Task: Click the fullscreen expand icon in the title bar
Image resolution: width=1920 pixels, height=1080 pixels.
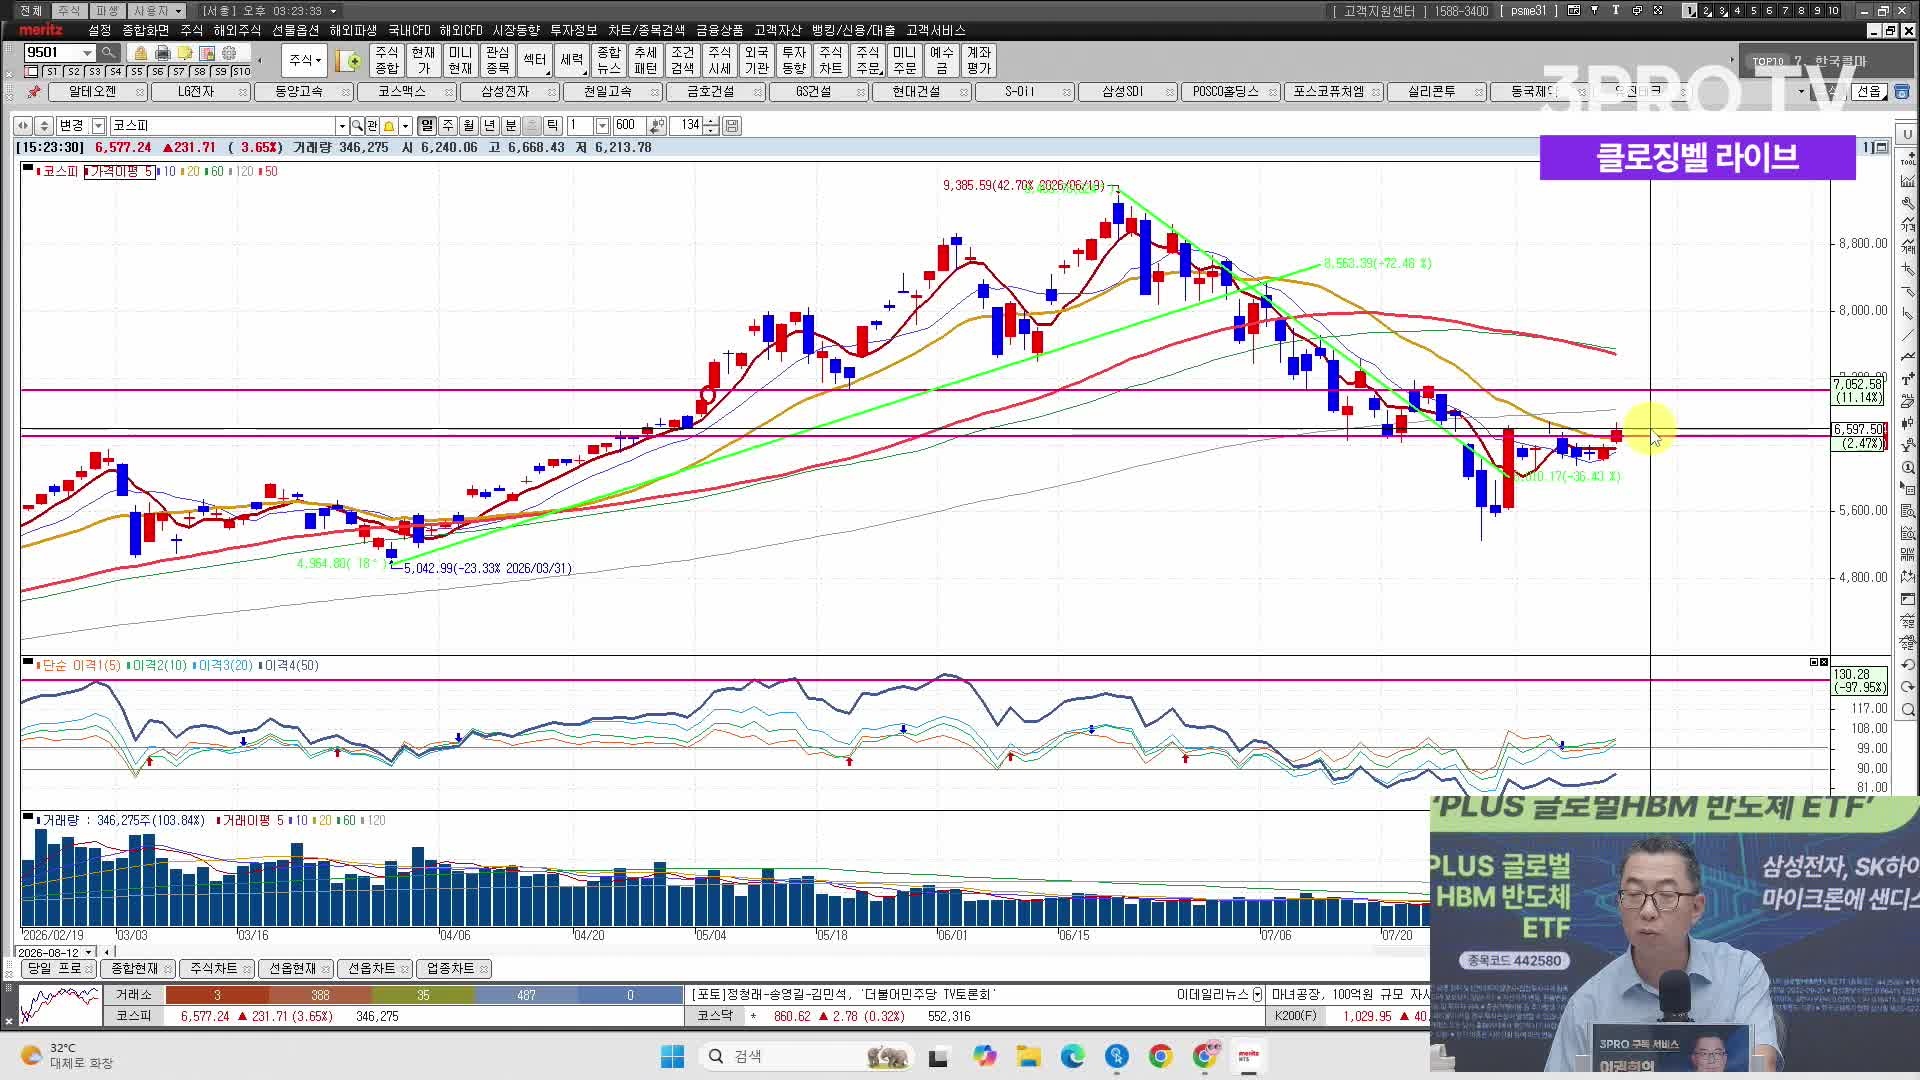Action: pyautogui.click(x=1657, y=10)
